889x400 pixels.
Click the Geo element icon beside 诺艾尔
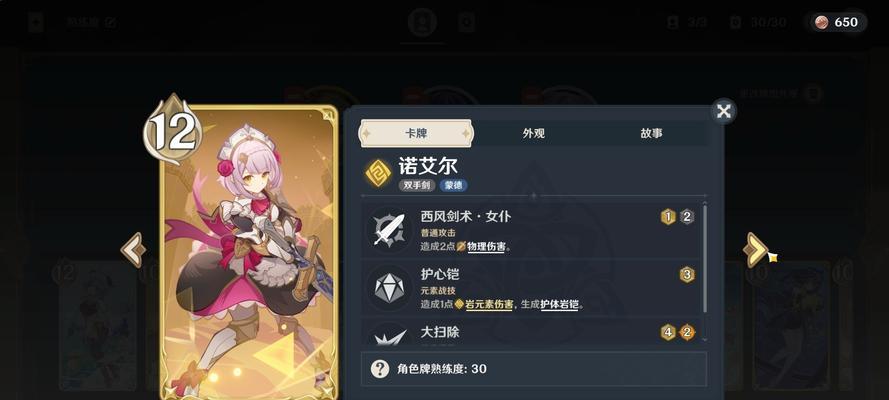pos(378,173)
